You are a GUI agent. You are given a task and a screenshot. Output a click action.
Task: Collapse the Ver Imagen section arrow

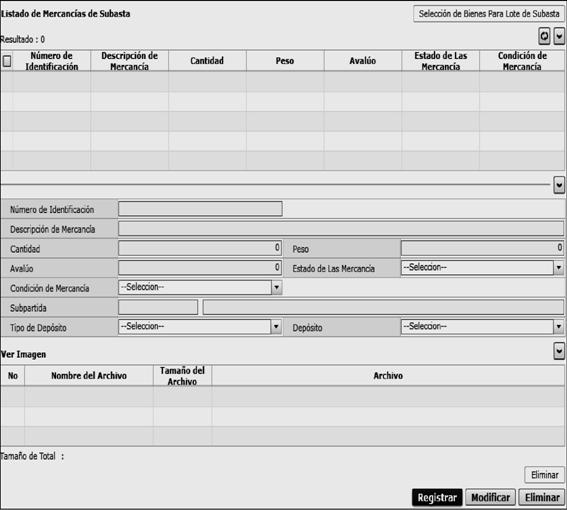[x=559, y=351]
